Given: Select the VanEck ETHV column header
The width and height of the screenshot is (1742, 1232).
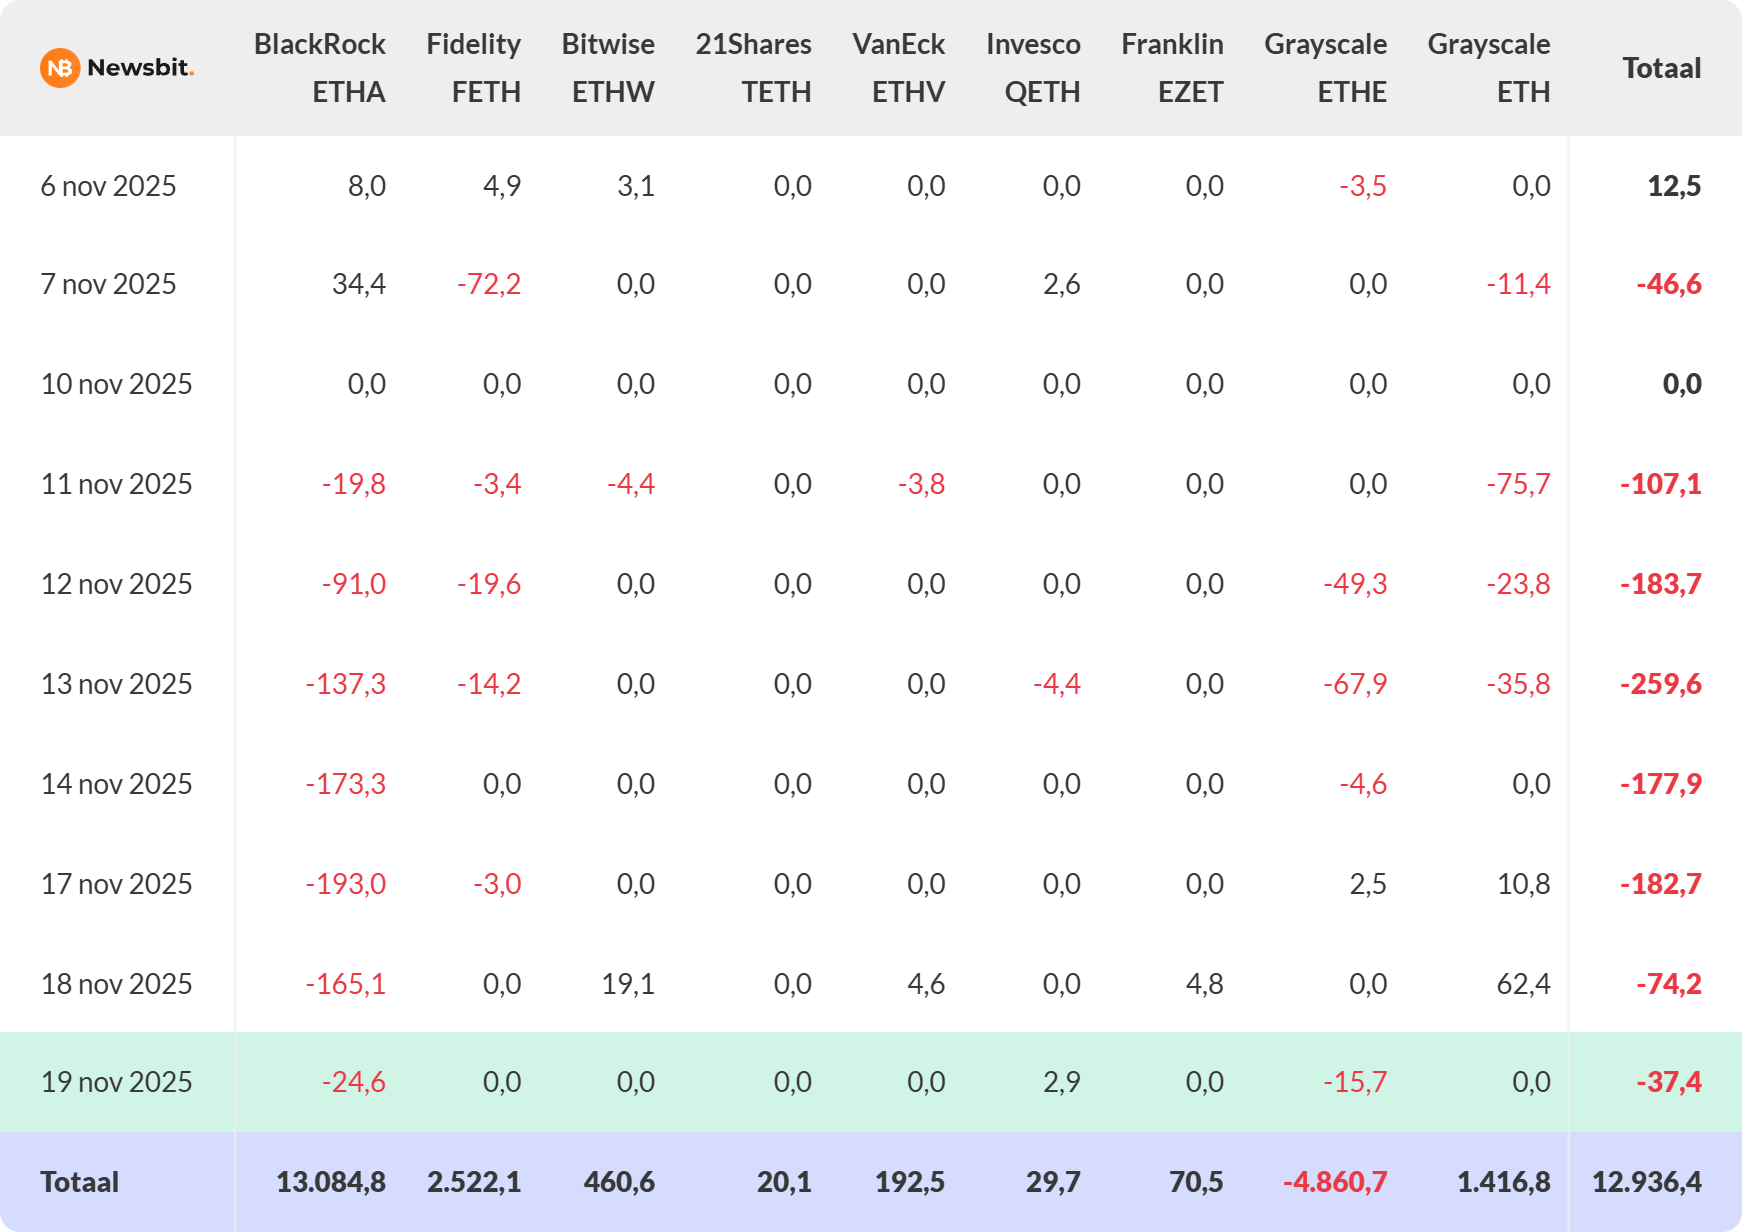Looking at the screenshot, I should [x=898, y=68].
